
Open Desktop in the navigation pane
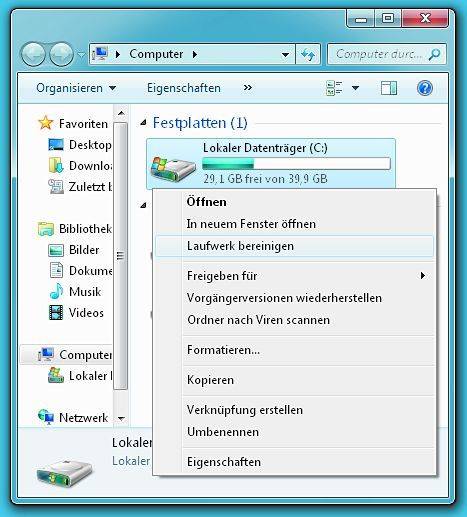pyautogui.click(x=90, y=145)
